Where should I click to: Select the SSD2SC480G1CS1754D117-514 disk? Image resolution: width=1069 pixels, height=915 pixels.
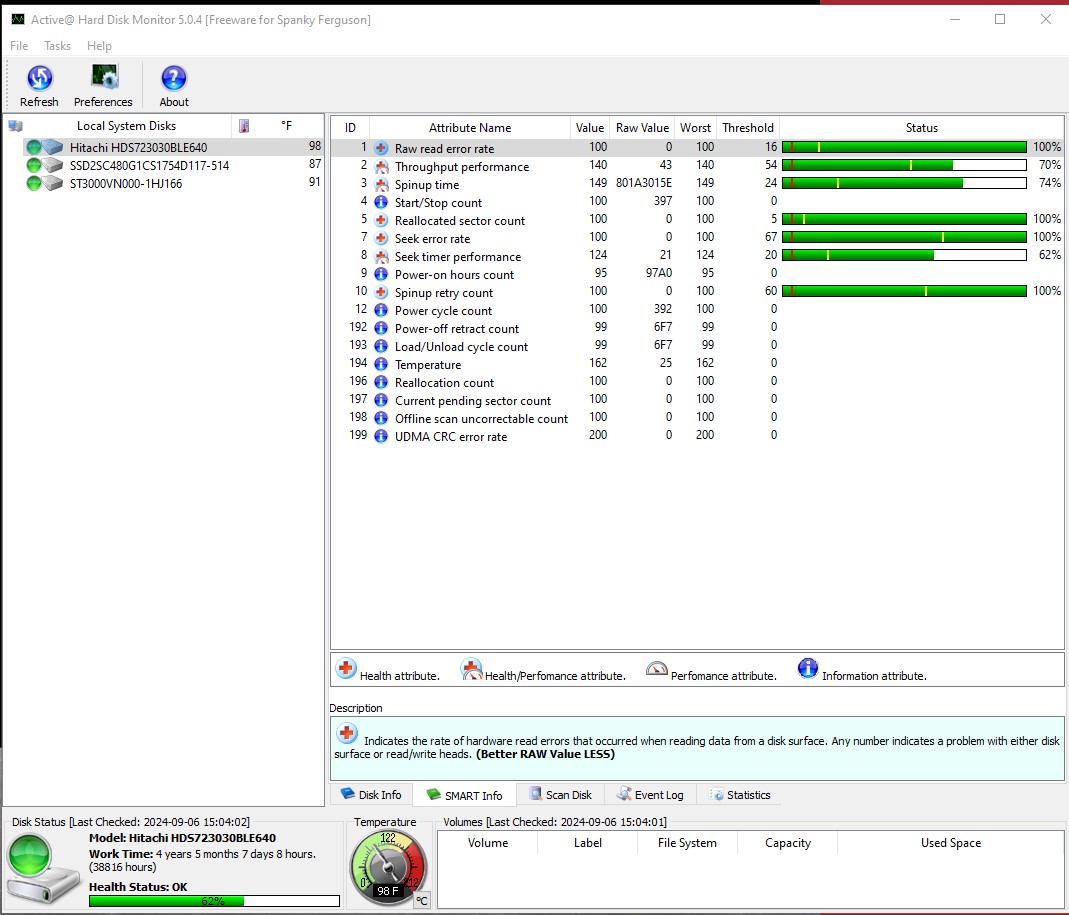tap(149, 166)
